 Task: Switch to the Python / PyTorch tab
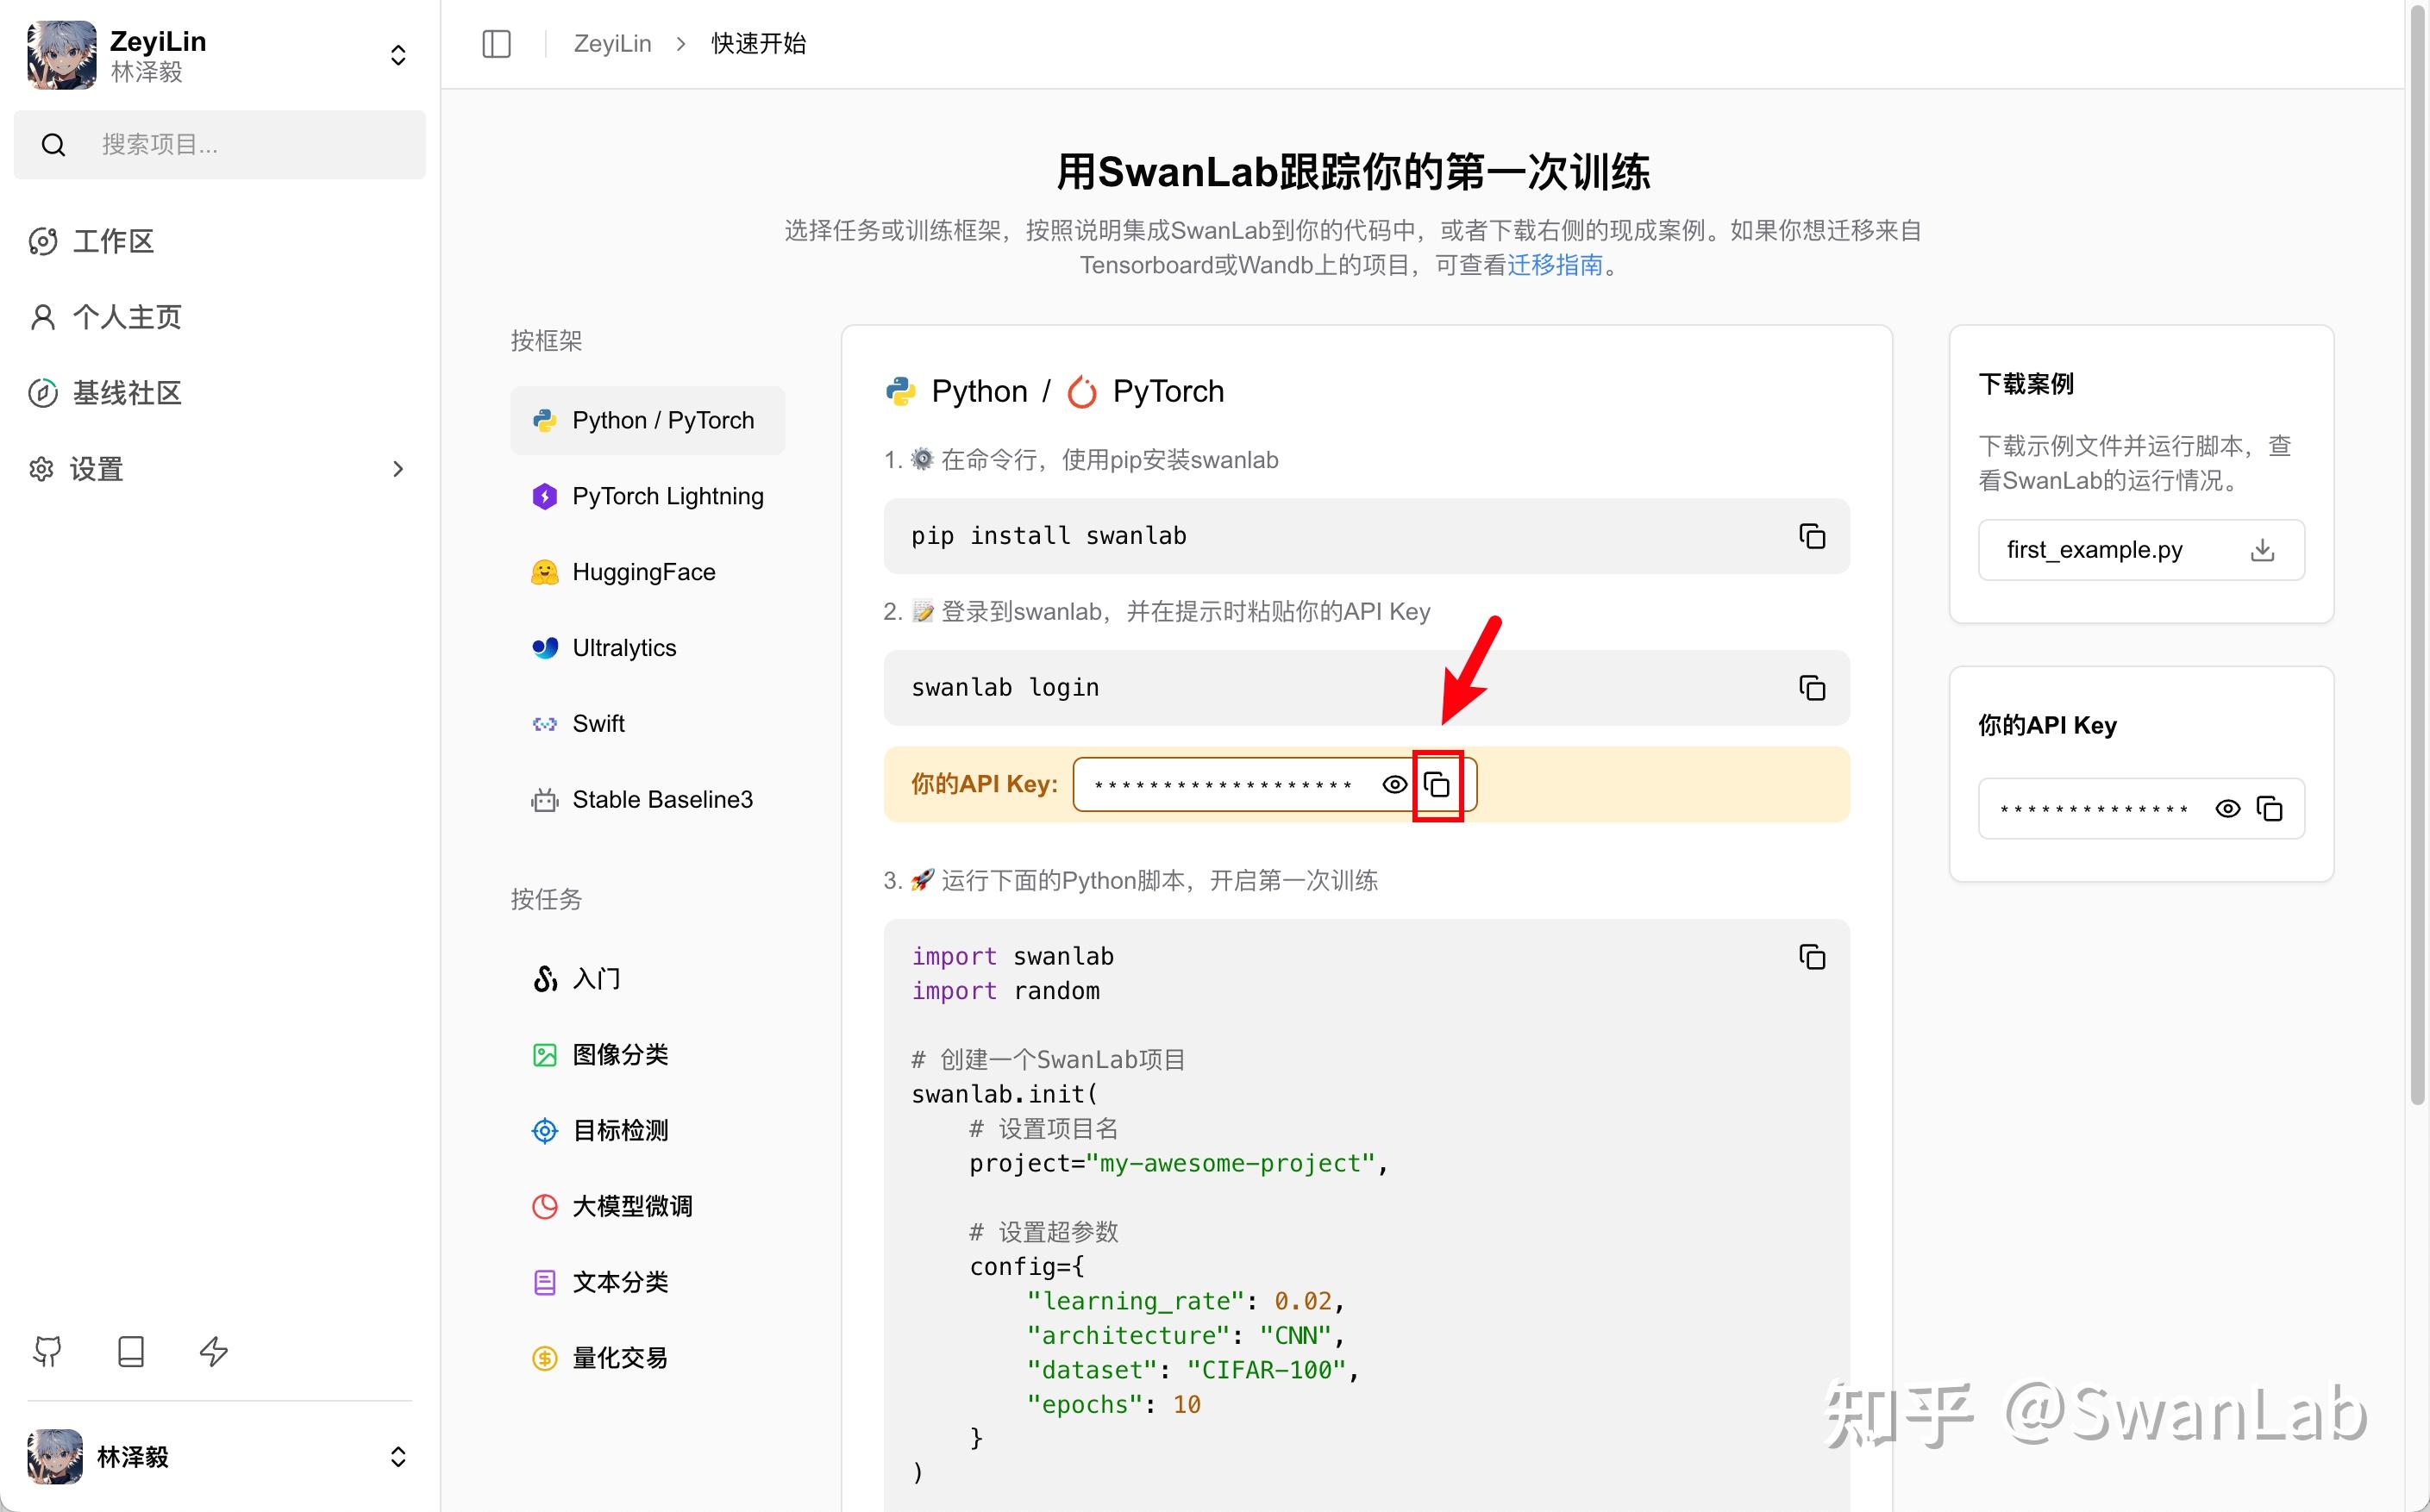[662, 420]
